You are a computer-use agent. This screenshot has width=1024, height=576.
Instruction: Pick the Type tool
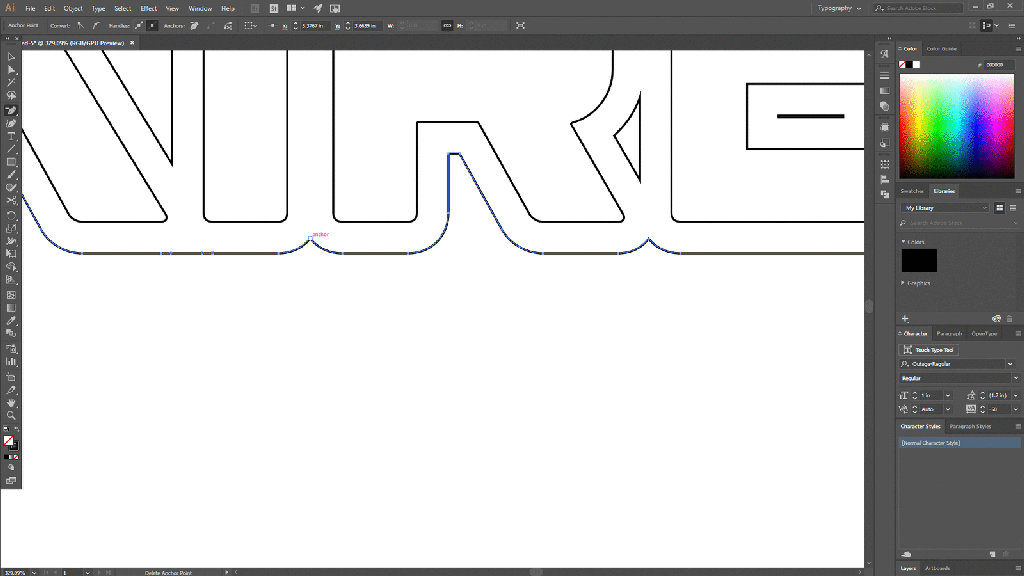pos(11,136)
